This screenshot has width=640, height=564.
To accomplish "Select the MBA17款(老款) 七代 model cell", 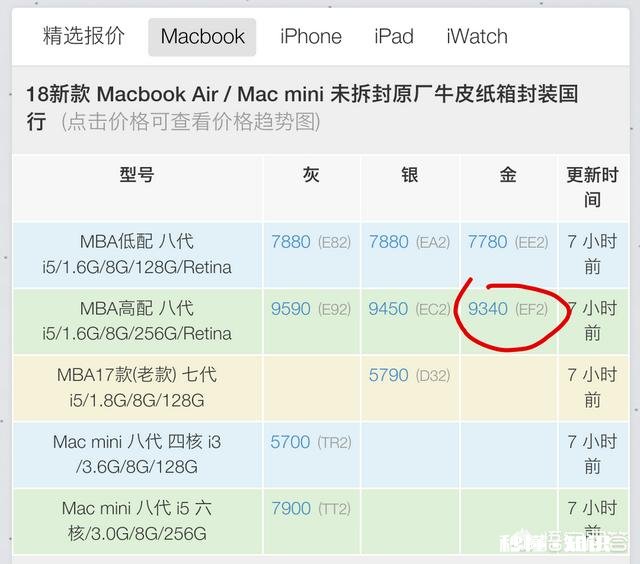I will pos(137,388).
